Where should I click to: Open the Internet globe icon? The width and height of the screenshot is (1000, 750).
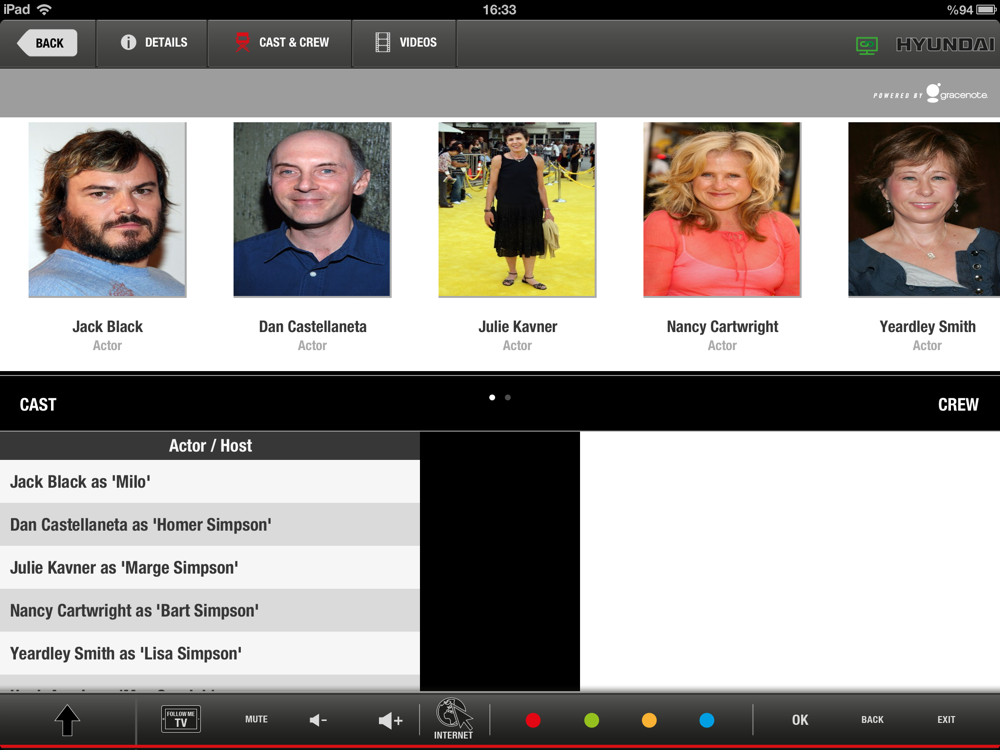point(453,719)
